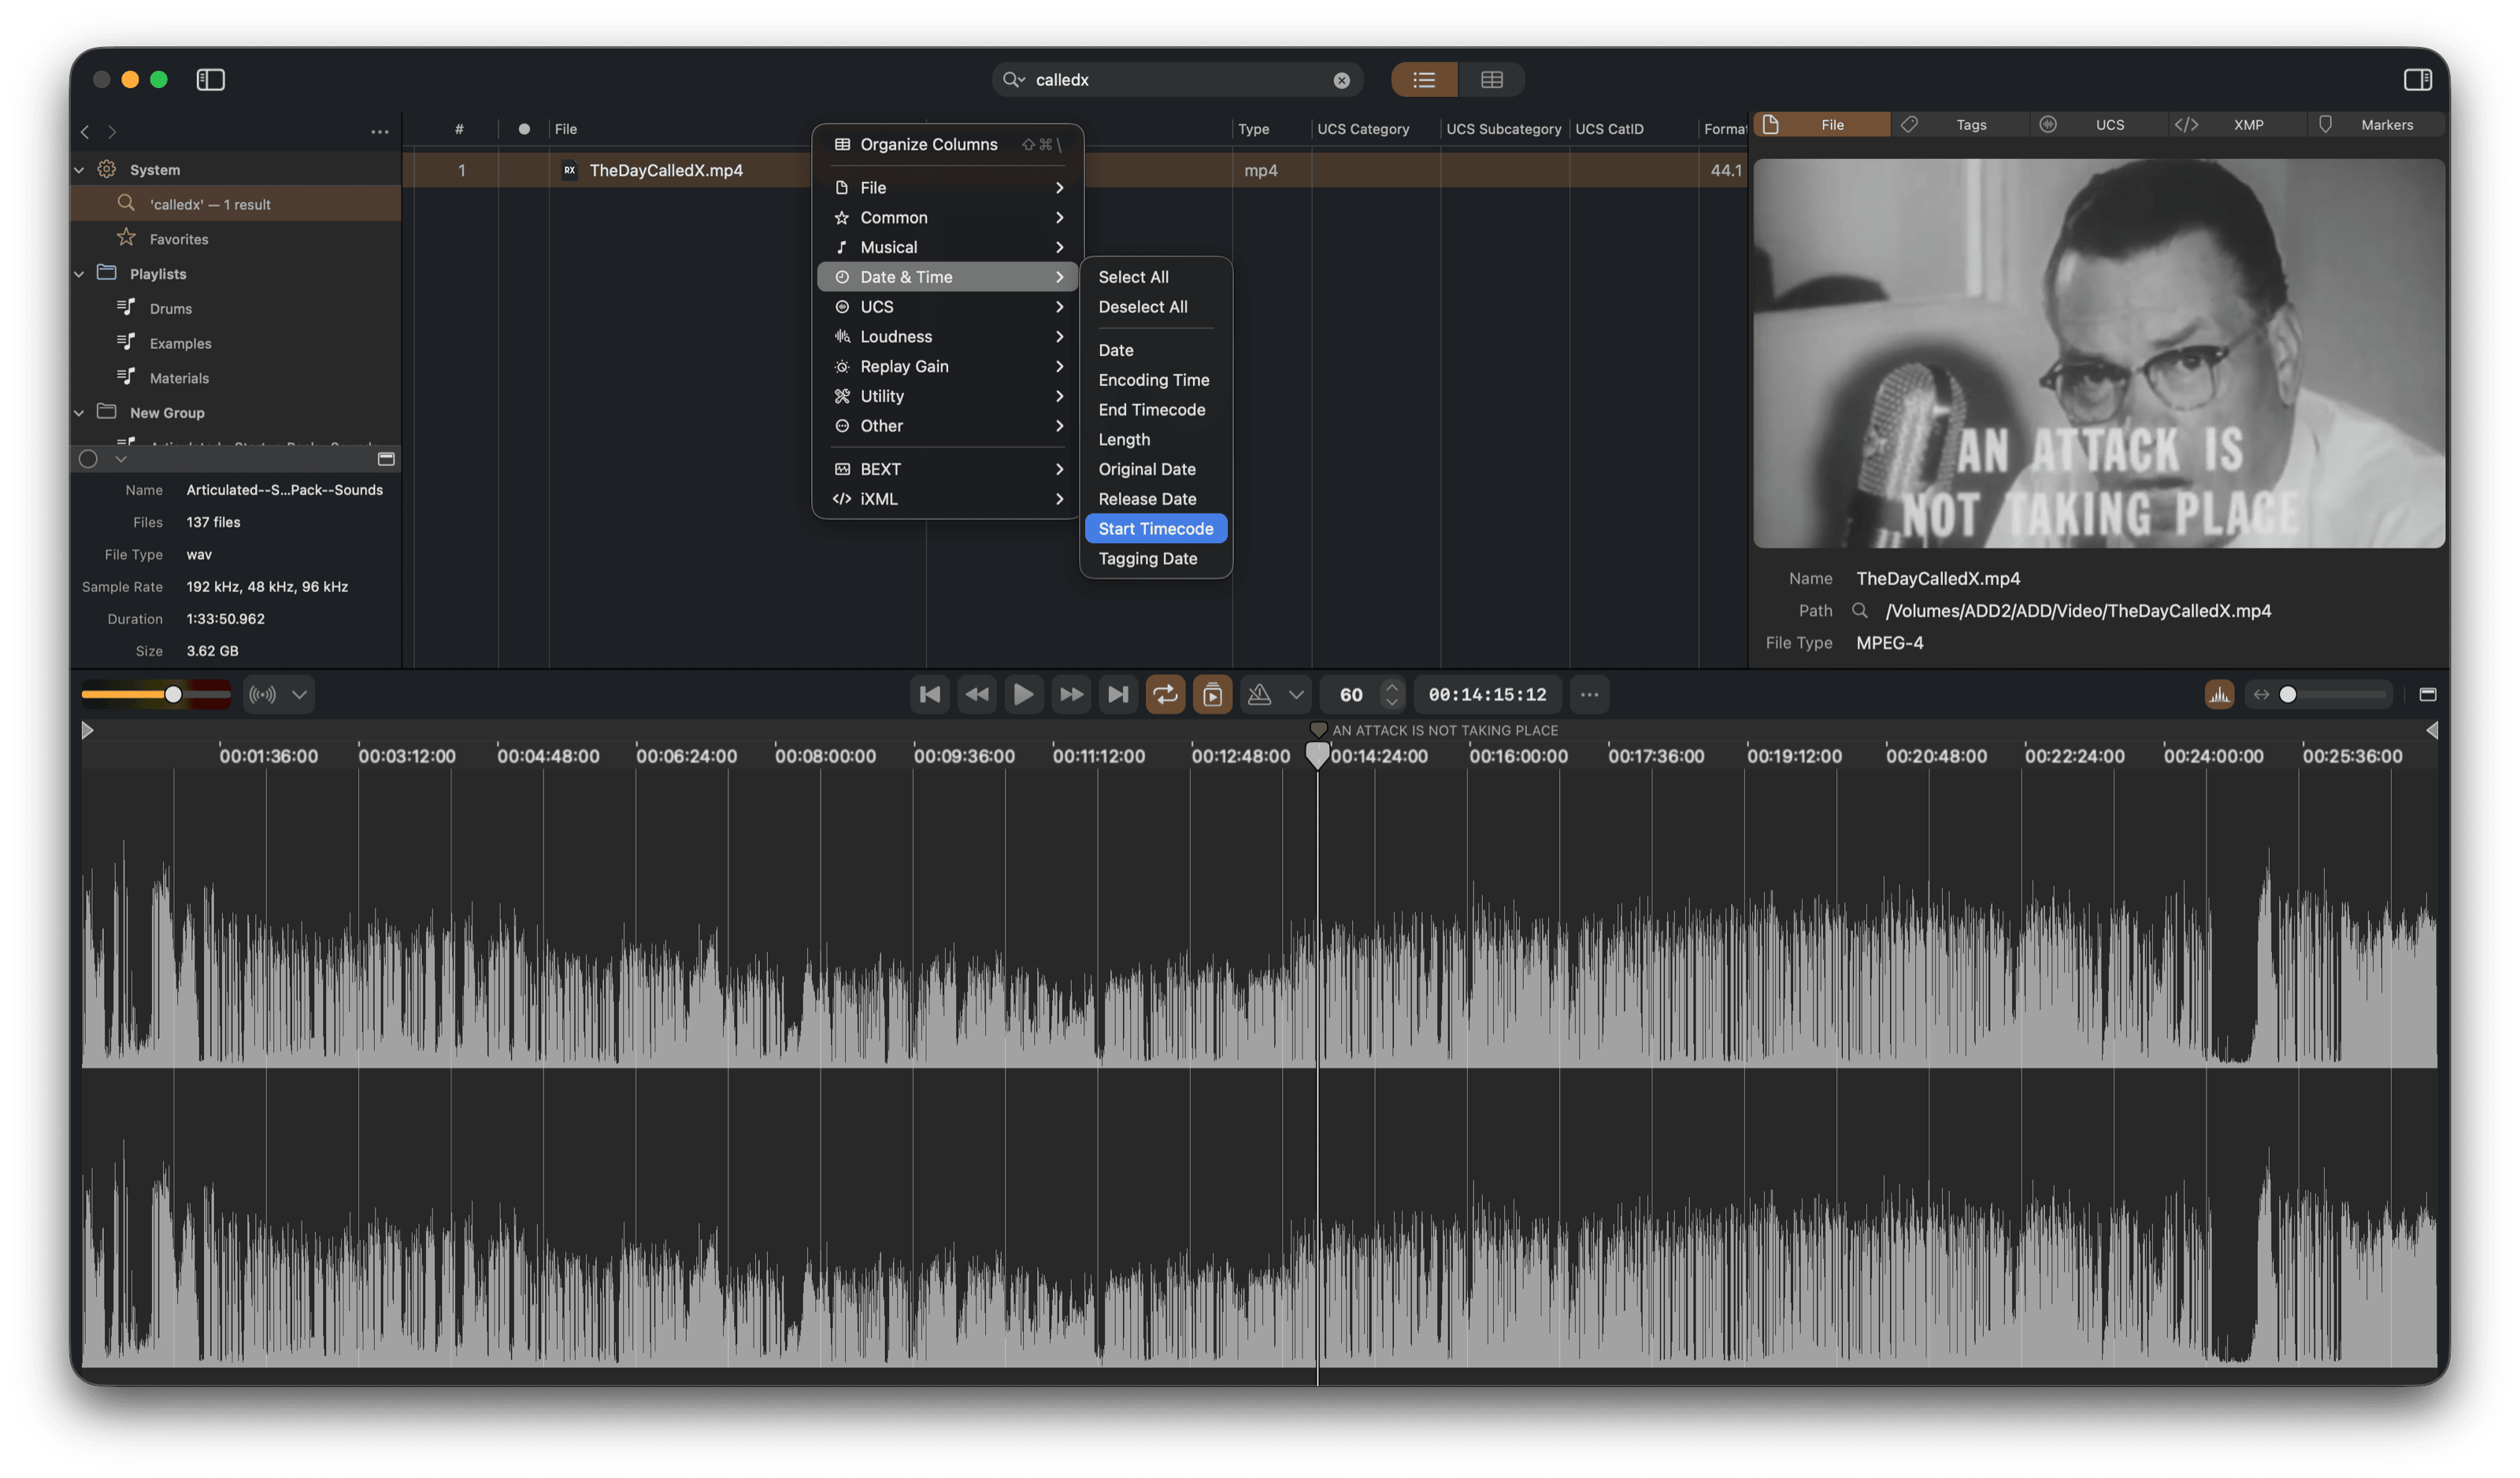The image size is (2520, 1478).
Task: Toggle the right inspector panel icon
Action: tap(2417, 80)
